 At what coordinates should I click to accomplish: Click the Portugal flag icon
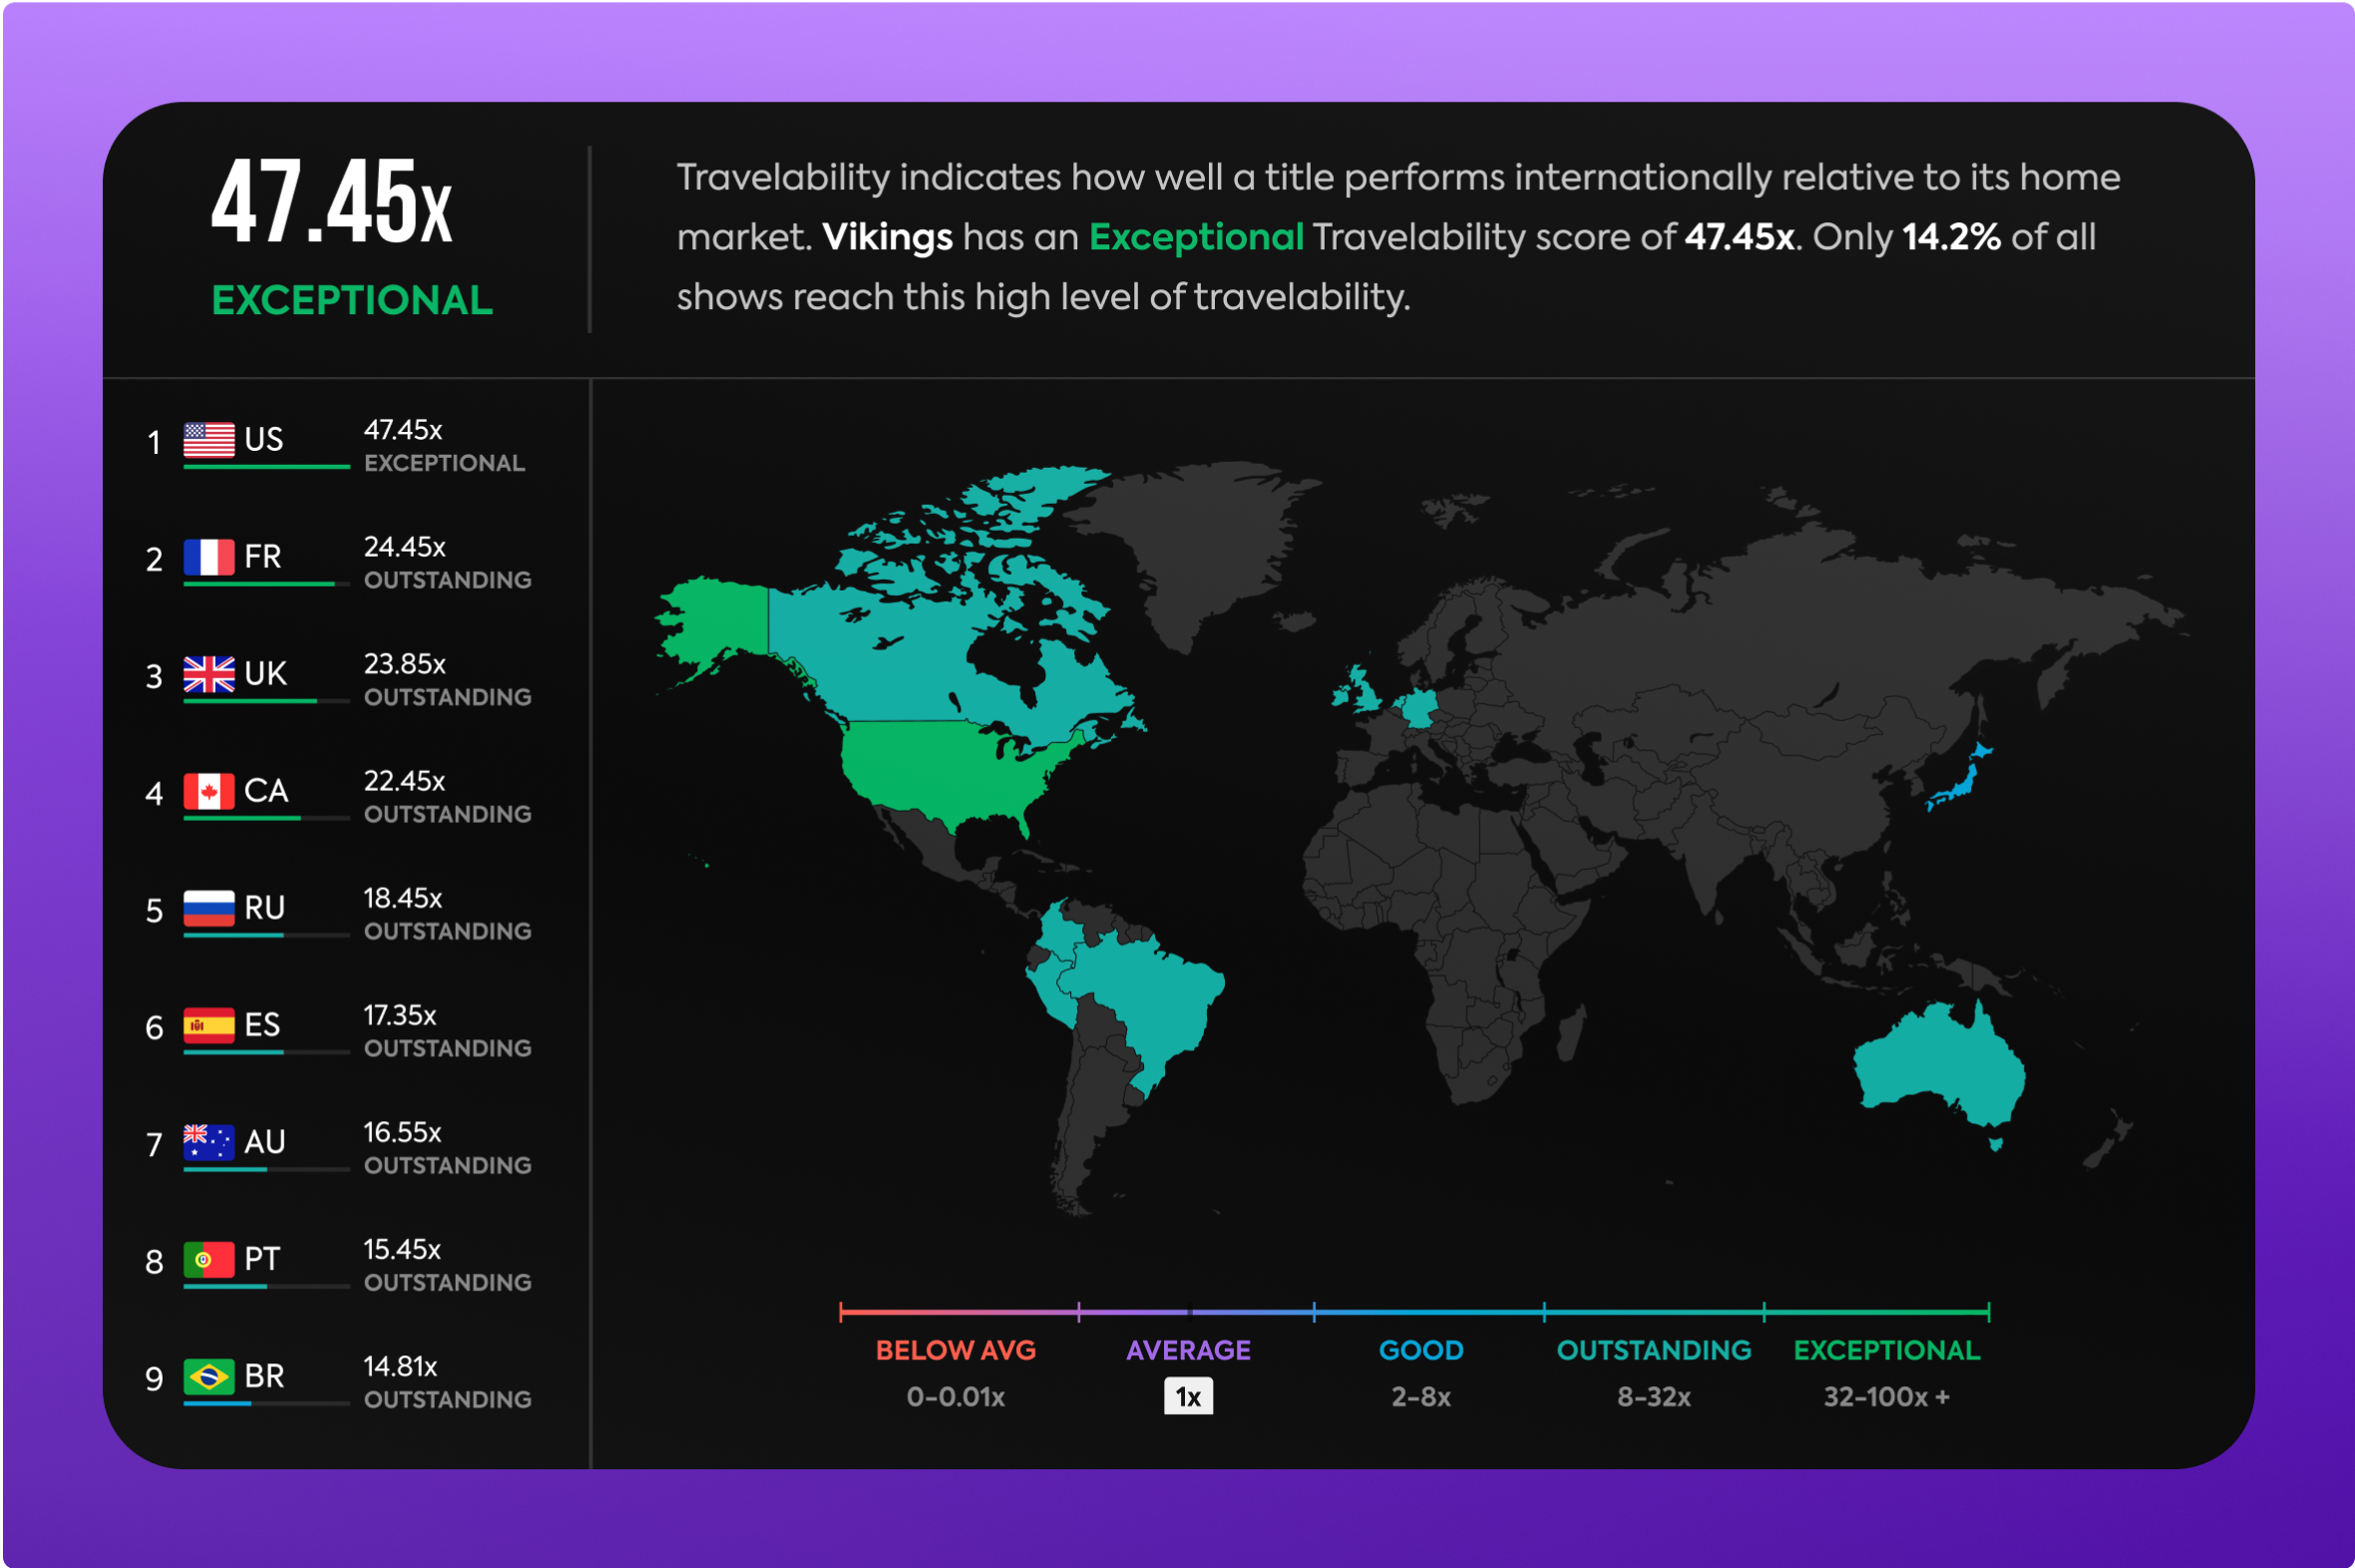pyautogui.click(x=209, y=1259)
